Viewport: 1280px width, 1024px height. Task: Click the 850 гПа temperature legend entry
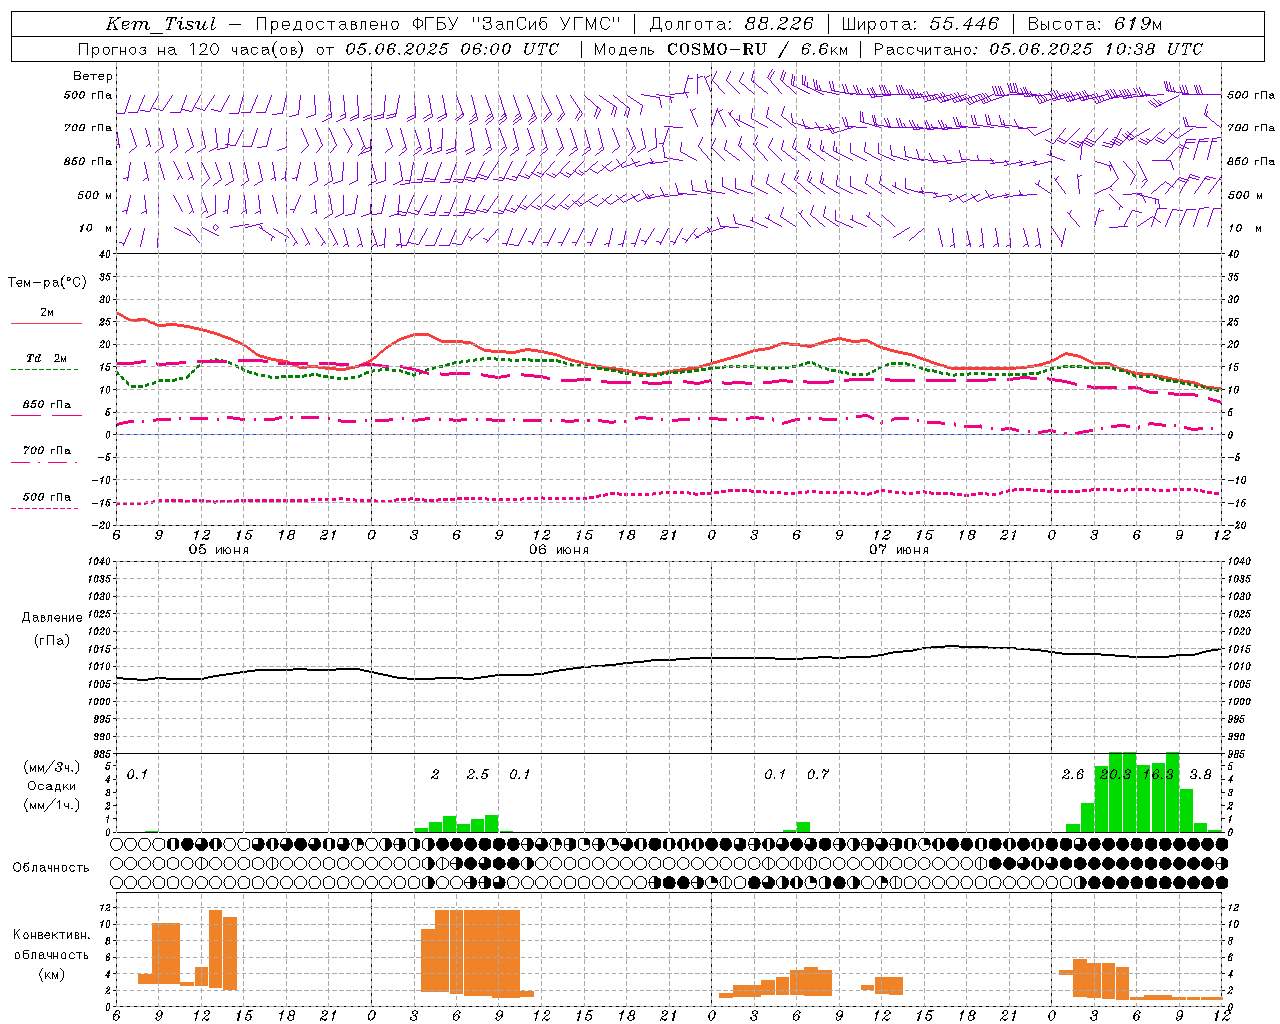[46, 410]
